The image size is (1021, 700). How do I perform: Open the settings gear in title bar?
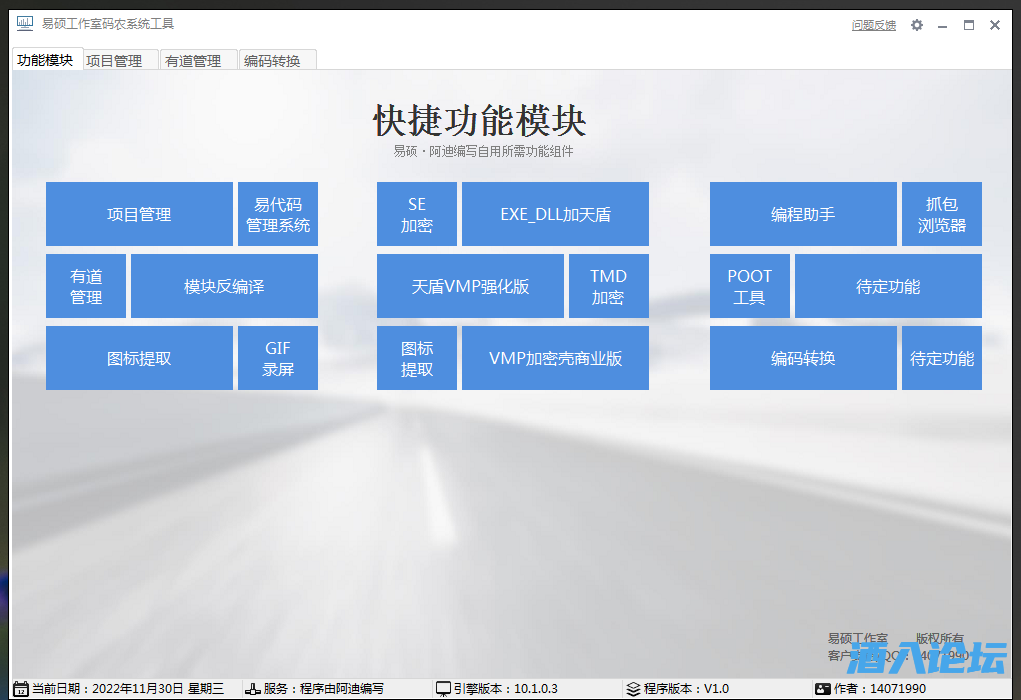(x=917, y=25)
